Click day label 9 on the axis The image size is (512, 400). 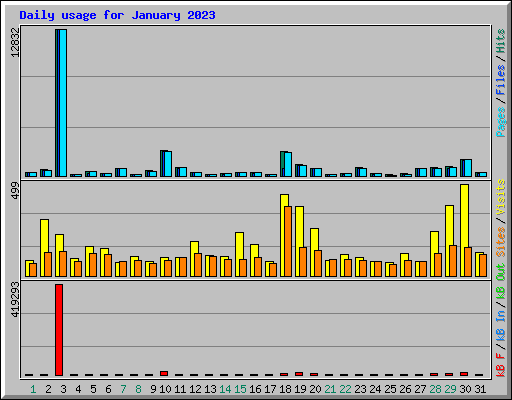pos(153,389)
